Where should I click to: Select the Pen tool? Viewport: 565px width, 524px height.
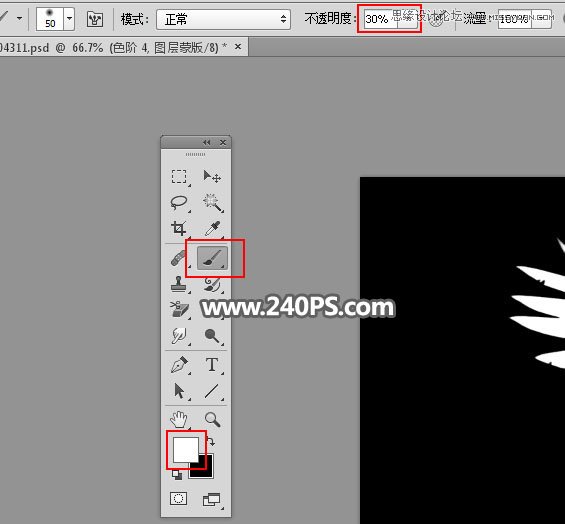(x=179, y=365)
